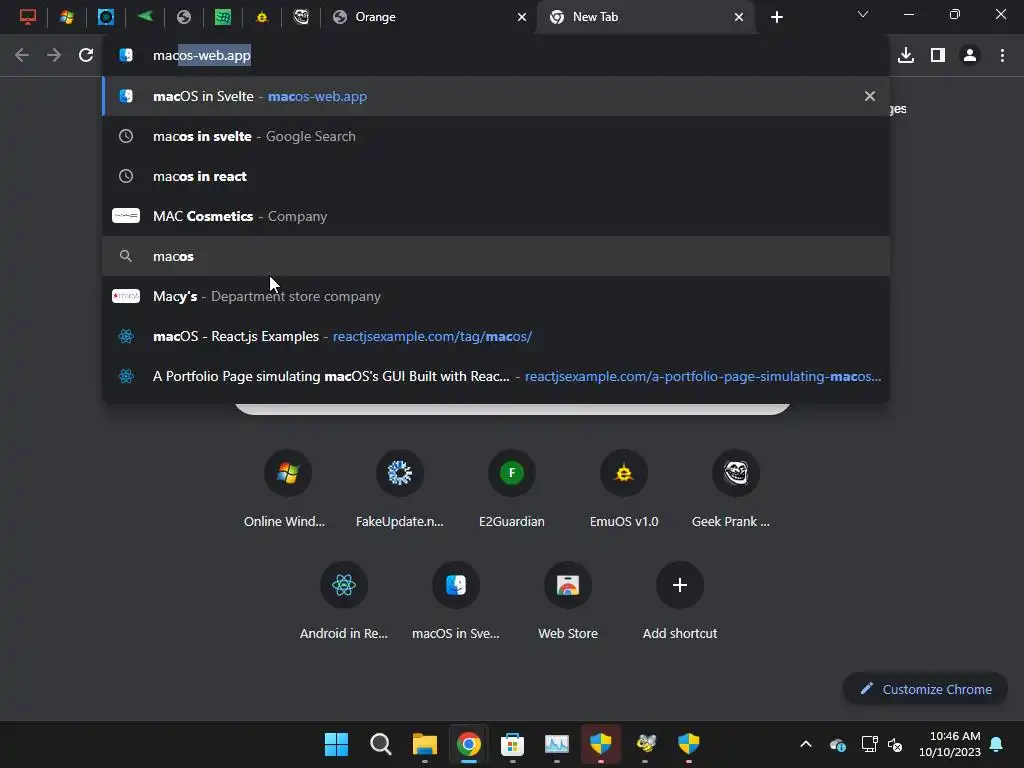1024x768 pixels.
Task: Open the network tray icon
Action: 869,744
